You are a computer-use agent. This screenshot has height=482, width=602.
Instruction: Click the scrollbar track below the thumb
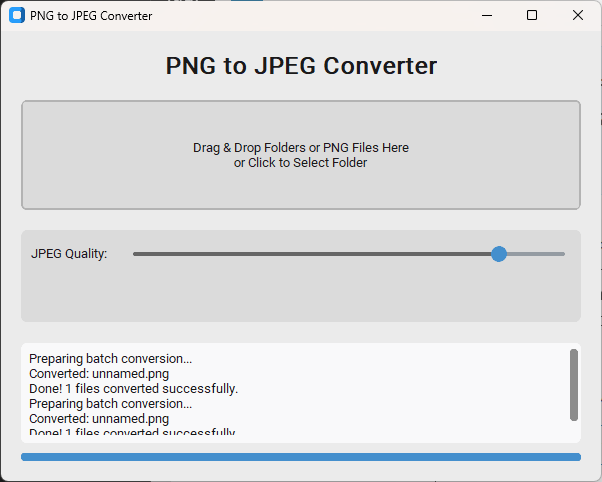[573, 430]
